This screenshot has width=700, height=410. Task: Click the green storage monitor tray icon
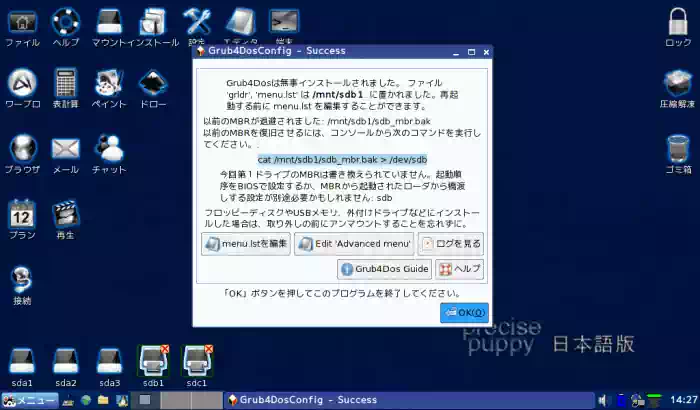pos(654,401)
